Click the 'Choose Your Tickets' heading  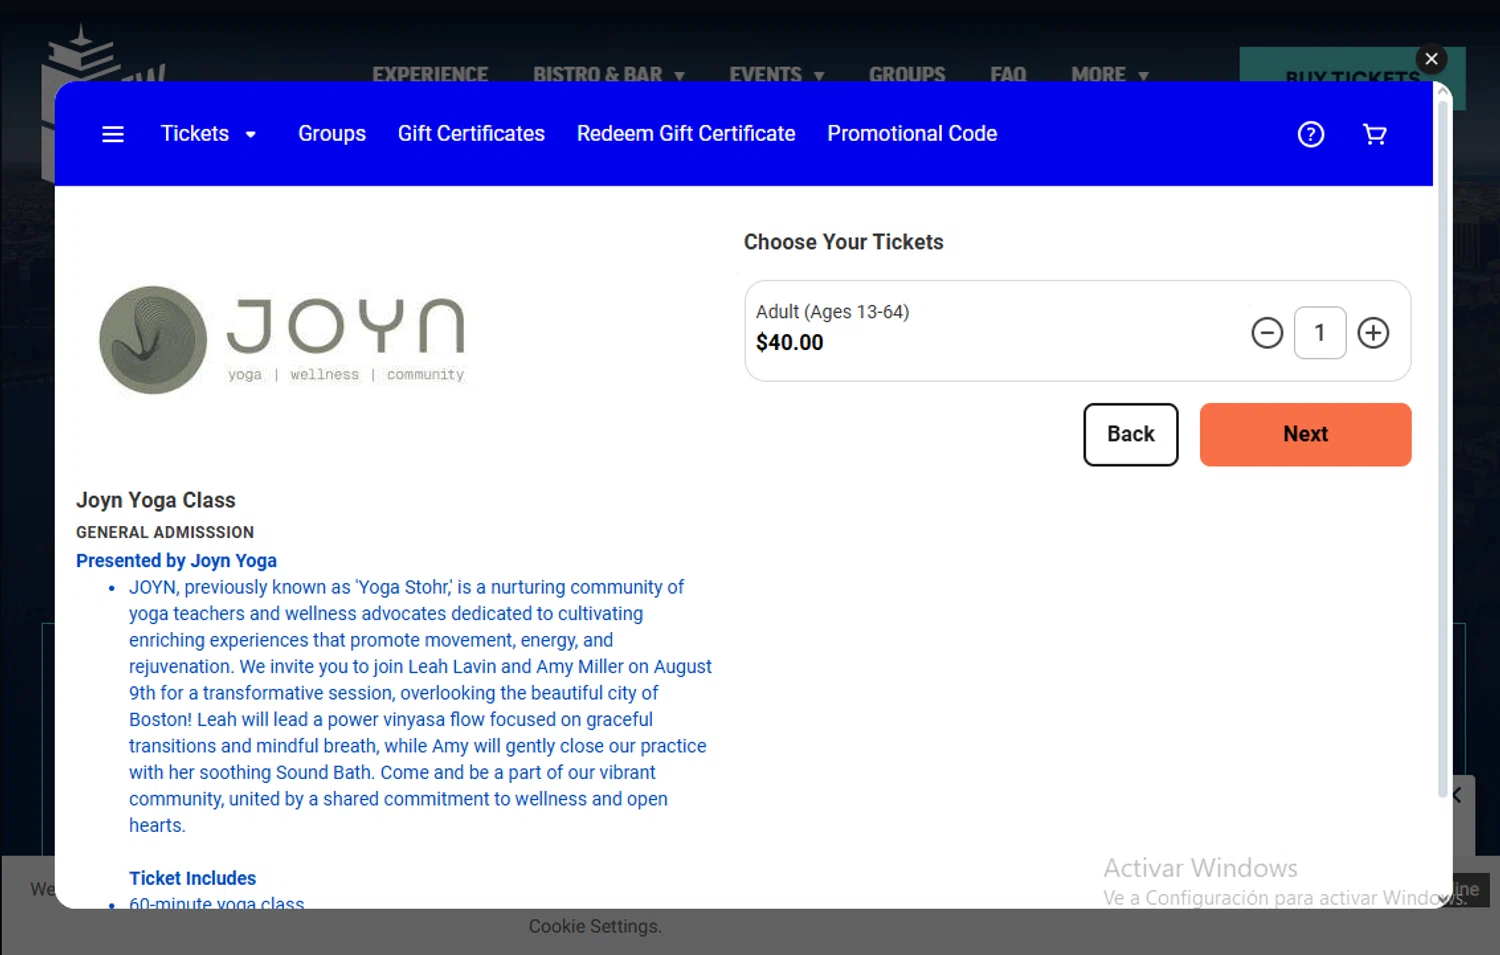(844, 242)
